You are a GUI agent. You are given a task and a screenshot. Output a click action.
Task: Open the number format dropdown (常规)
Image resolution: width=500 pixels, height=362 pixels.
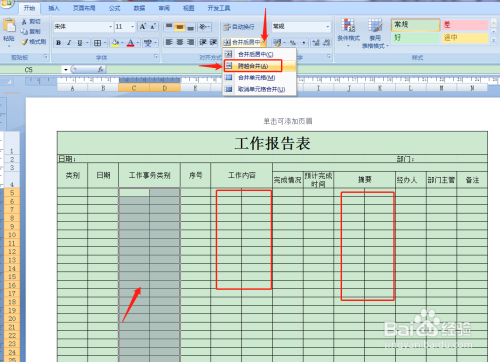[x=328, y=27]
